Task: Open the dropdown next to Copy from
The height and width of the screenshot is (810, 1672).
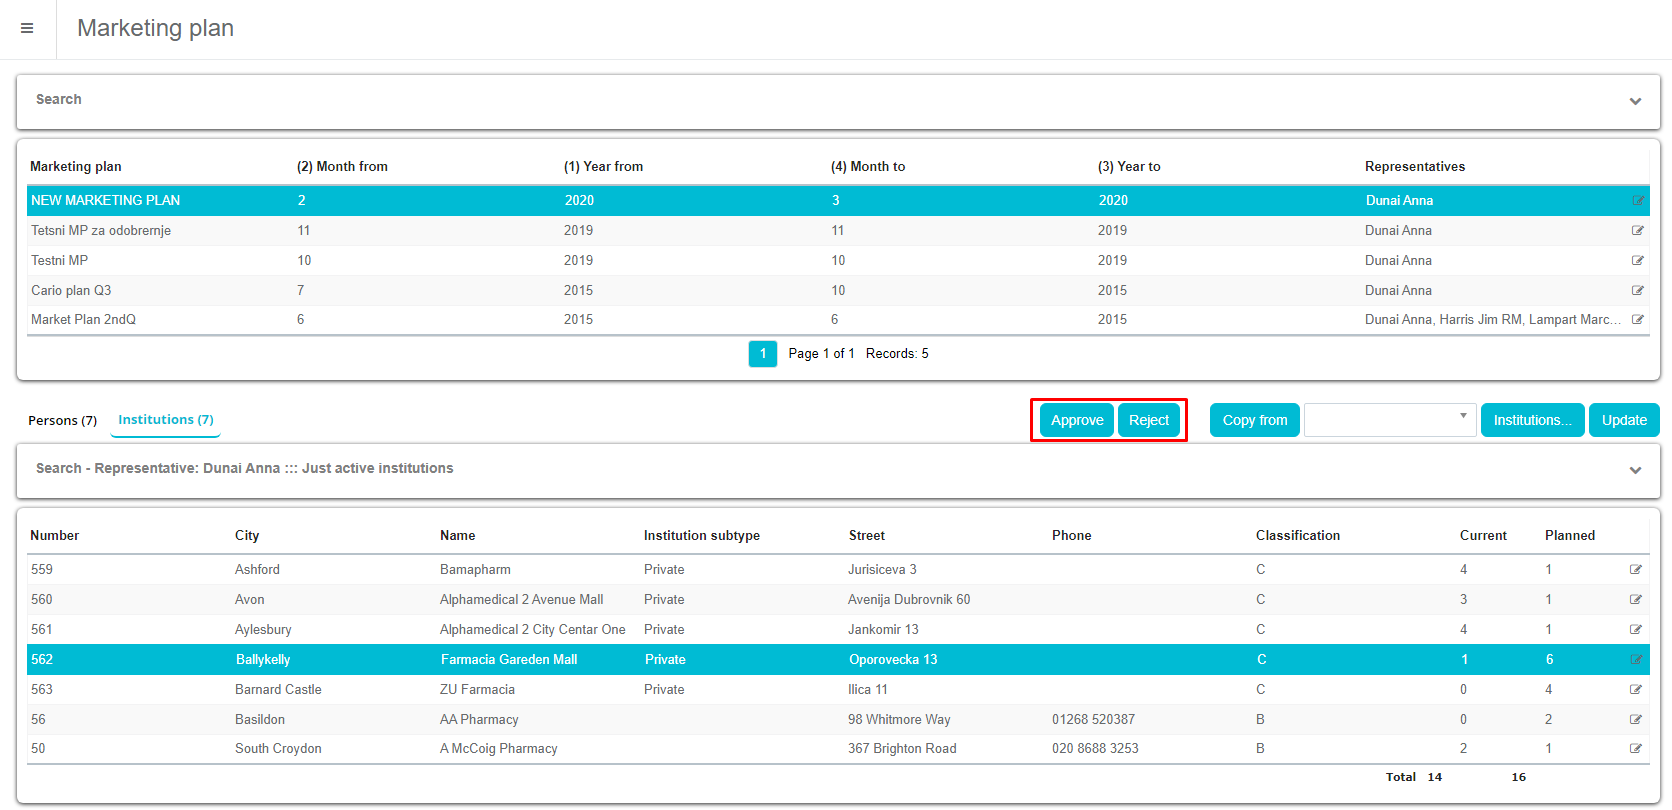Action: point(1389,420)
